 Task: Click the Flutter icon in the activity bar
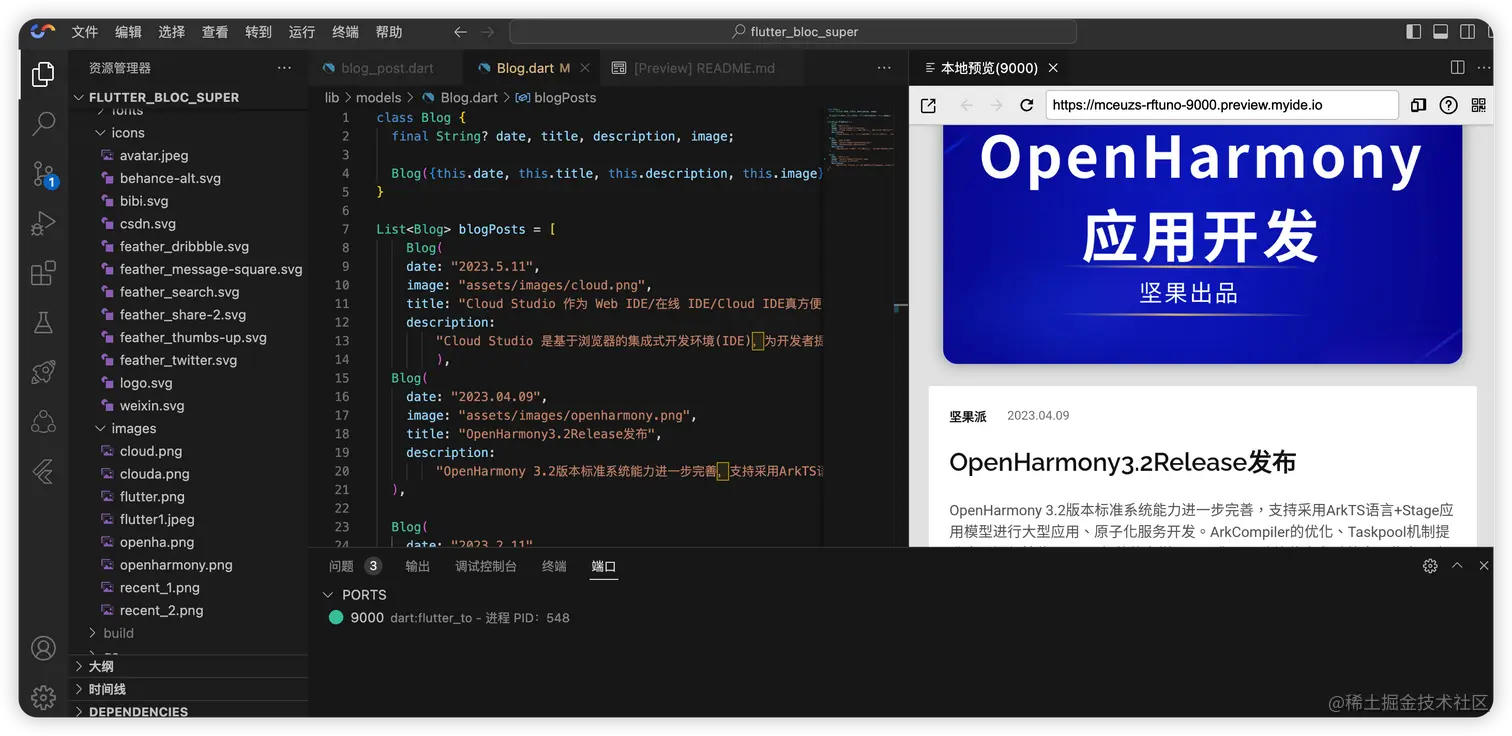[x=43, y=471]
